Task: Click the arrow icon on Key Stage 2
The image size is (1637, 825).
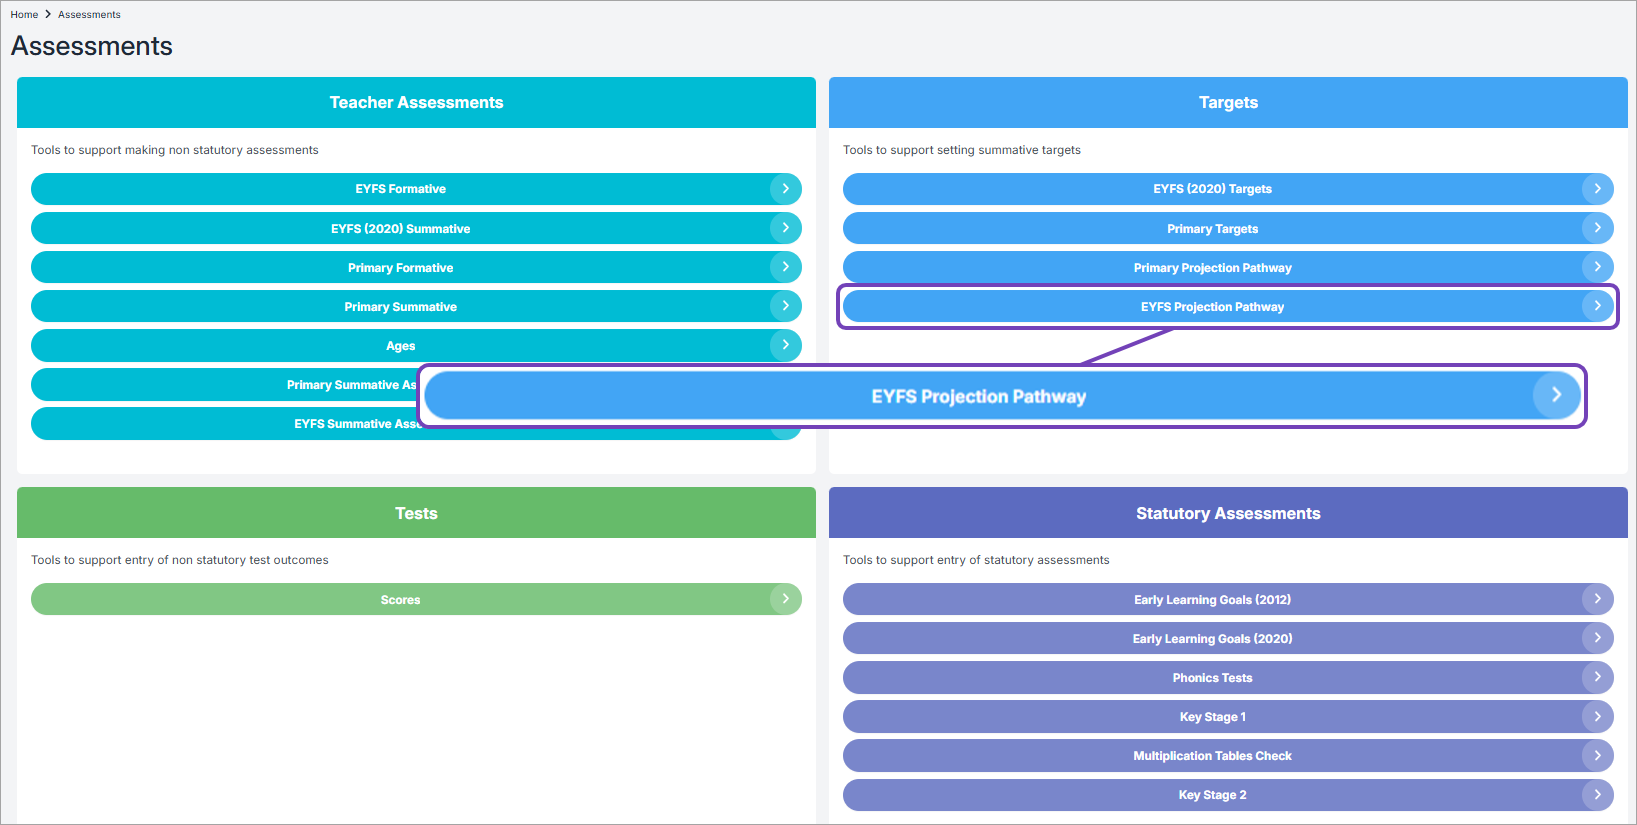Action: point(1597,795)
